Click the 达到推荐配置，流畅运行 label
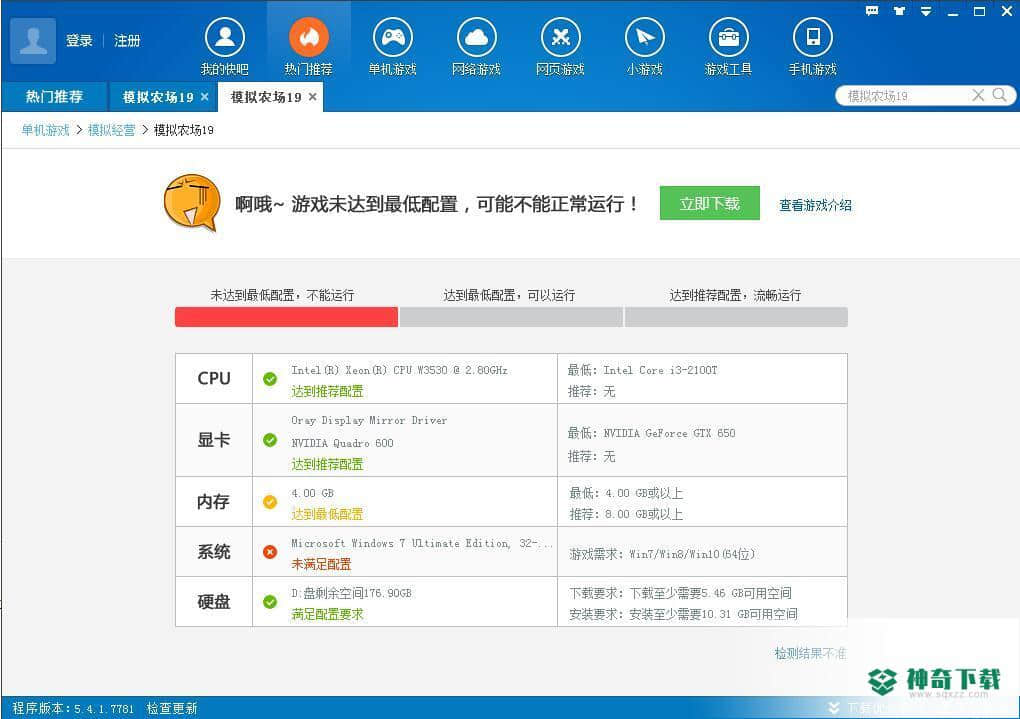The image size is (1020, 719). click(x=735, y=295)
